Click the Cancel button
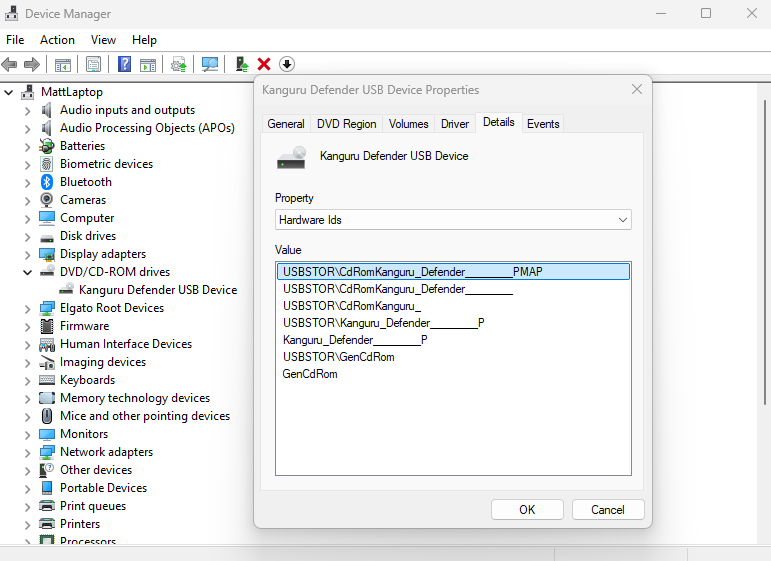The width and height of the screenshot is (771, 561). (608, 509)
